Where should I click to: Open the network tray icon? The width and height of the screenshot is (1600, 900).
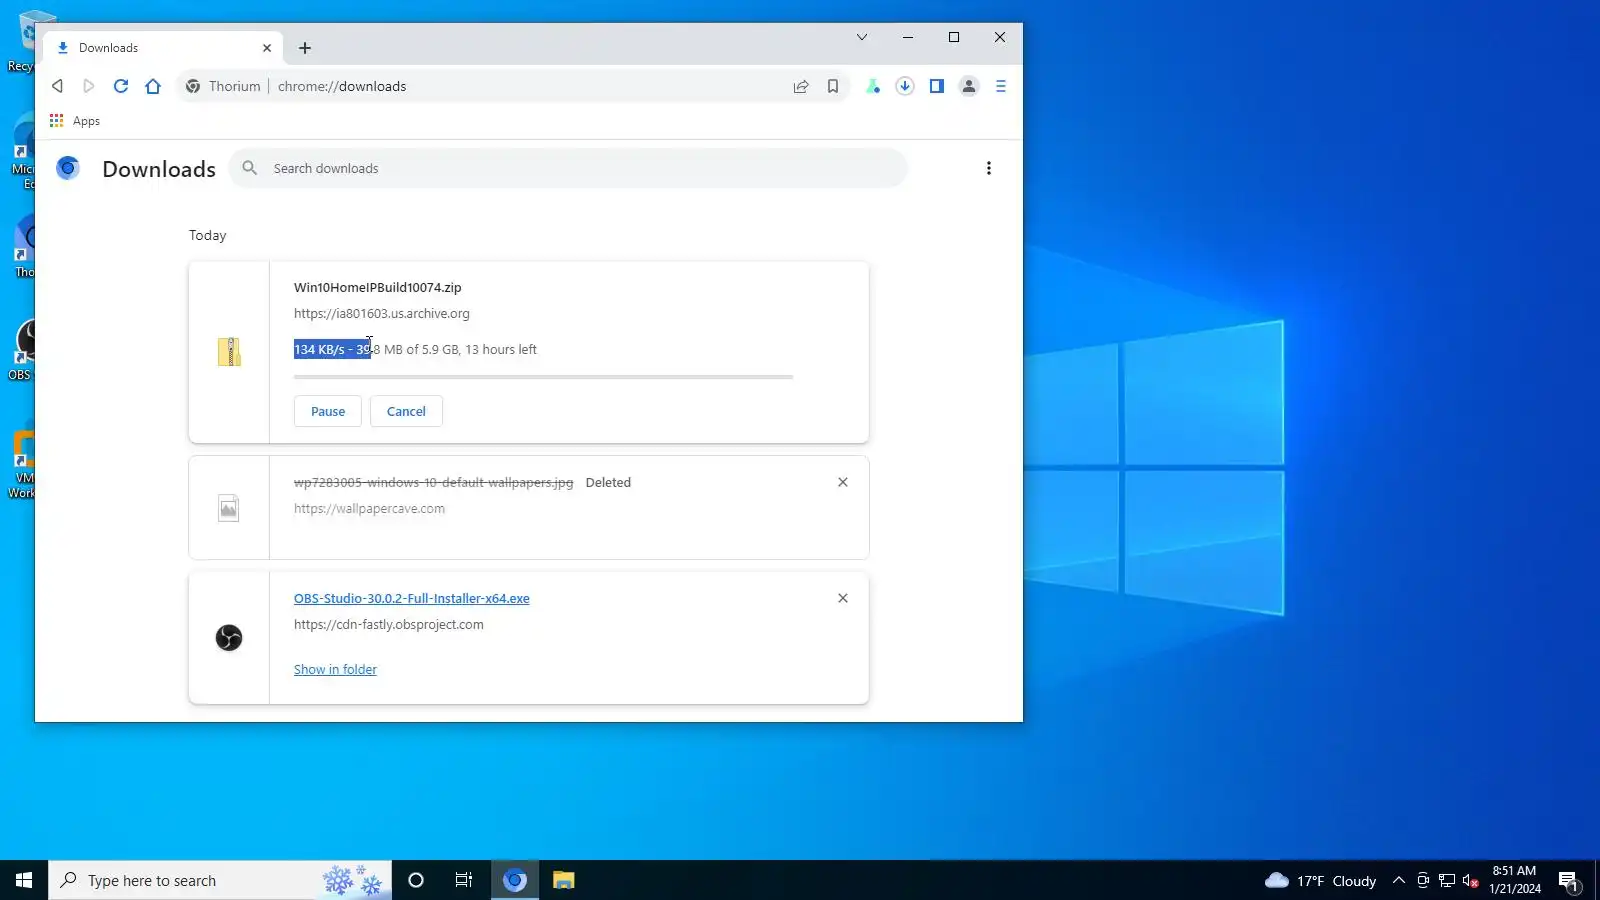point(1447,880)
